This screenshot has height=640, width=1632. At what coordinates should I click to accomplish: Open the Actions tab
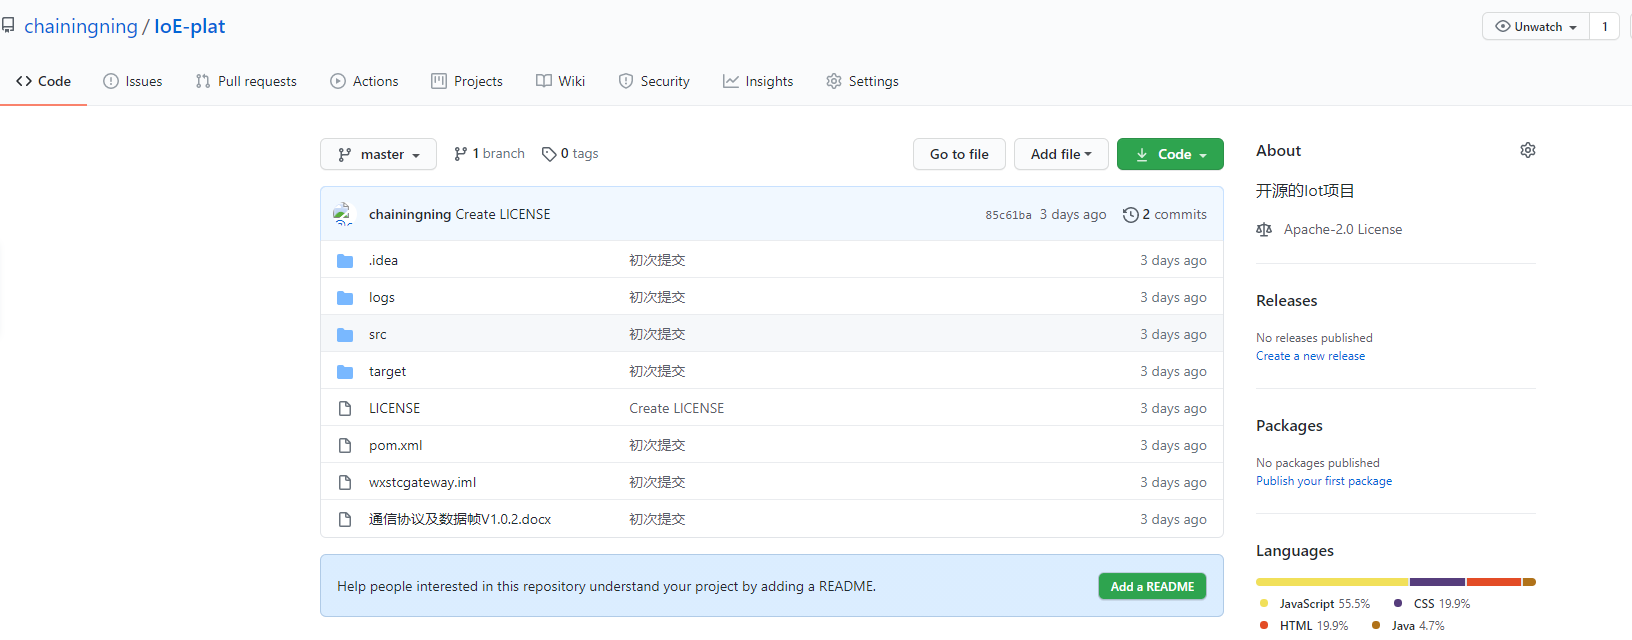pyautogui.click(x=364, y=81)
